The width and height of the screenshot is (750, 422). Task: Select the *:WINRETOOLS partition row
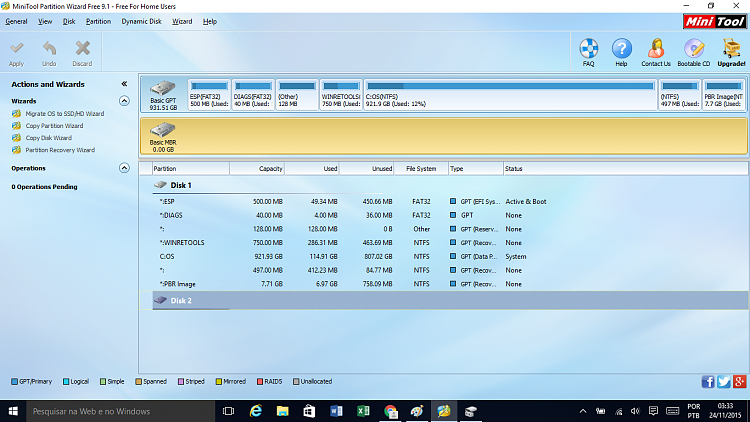pos(450,243)
